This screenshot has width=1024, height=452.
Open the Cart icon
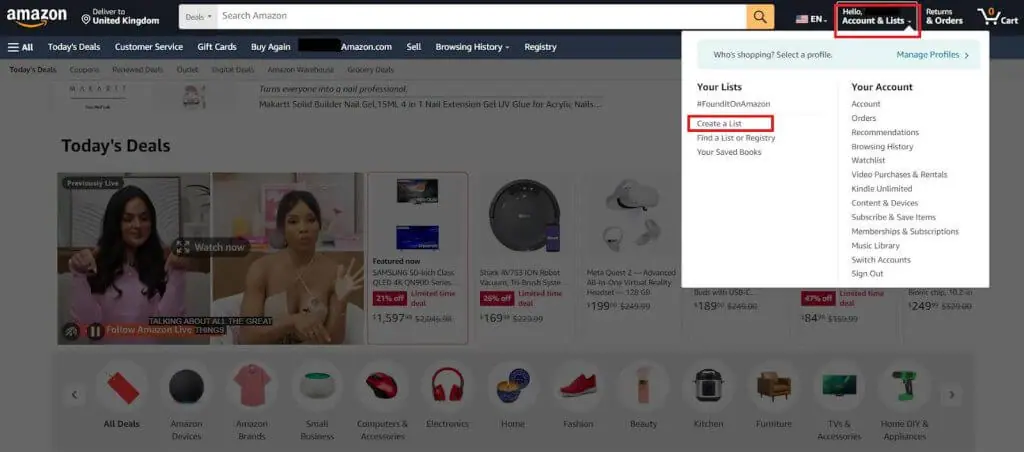pyautogui.click(x=997, y=16)
